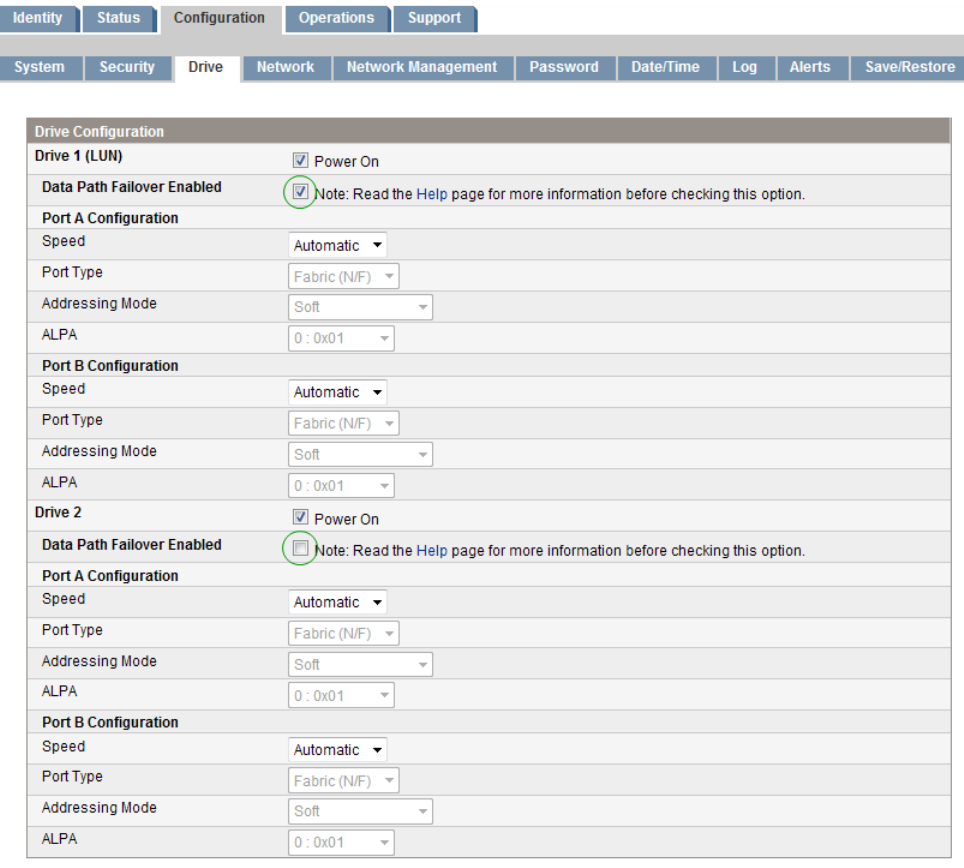Click the Help link in Drive 1 note
Screen dimensions: 964x868
click(431, 194)
